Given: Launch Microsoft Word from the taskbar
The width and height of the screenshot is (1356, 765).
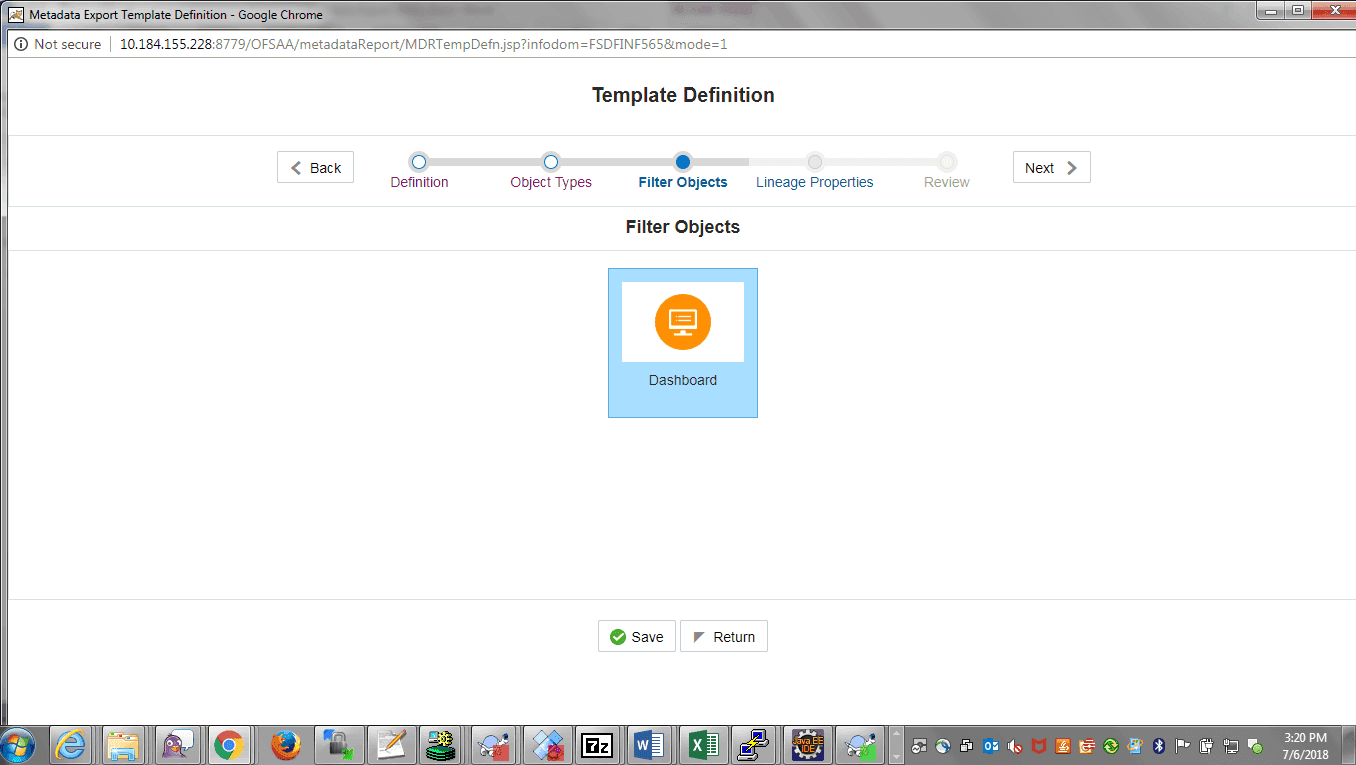Looking at the screenshot, I should point(651,745).
